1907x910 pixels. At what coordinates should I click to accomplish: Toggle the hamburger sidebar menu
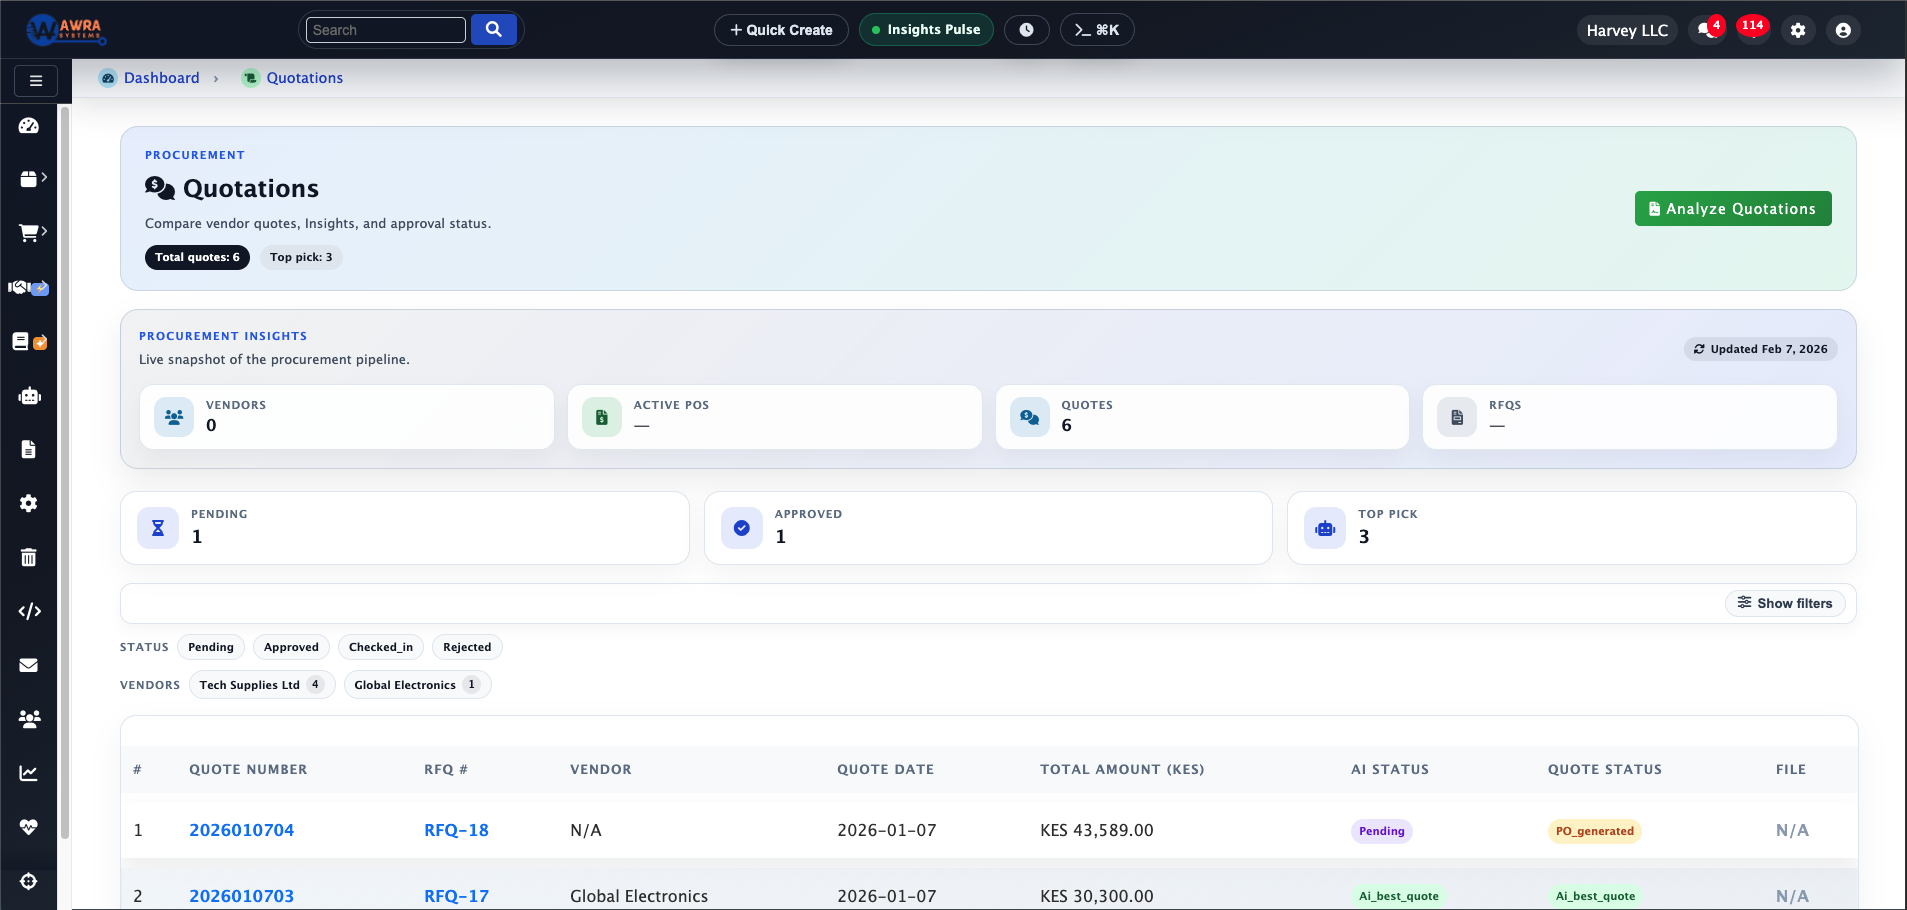(36, 81)
